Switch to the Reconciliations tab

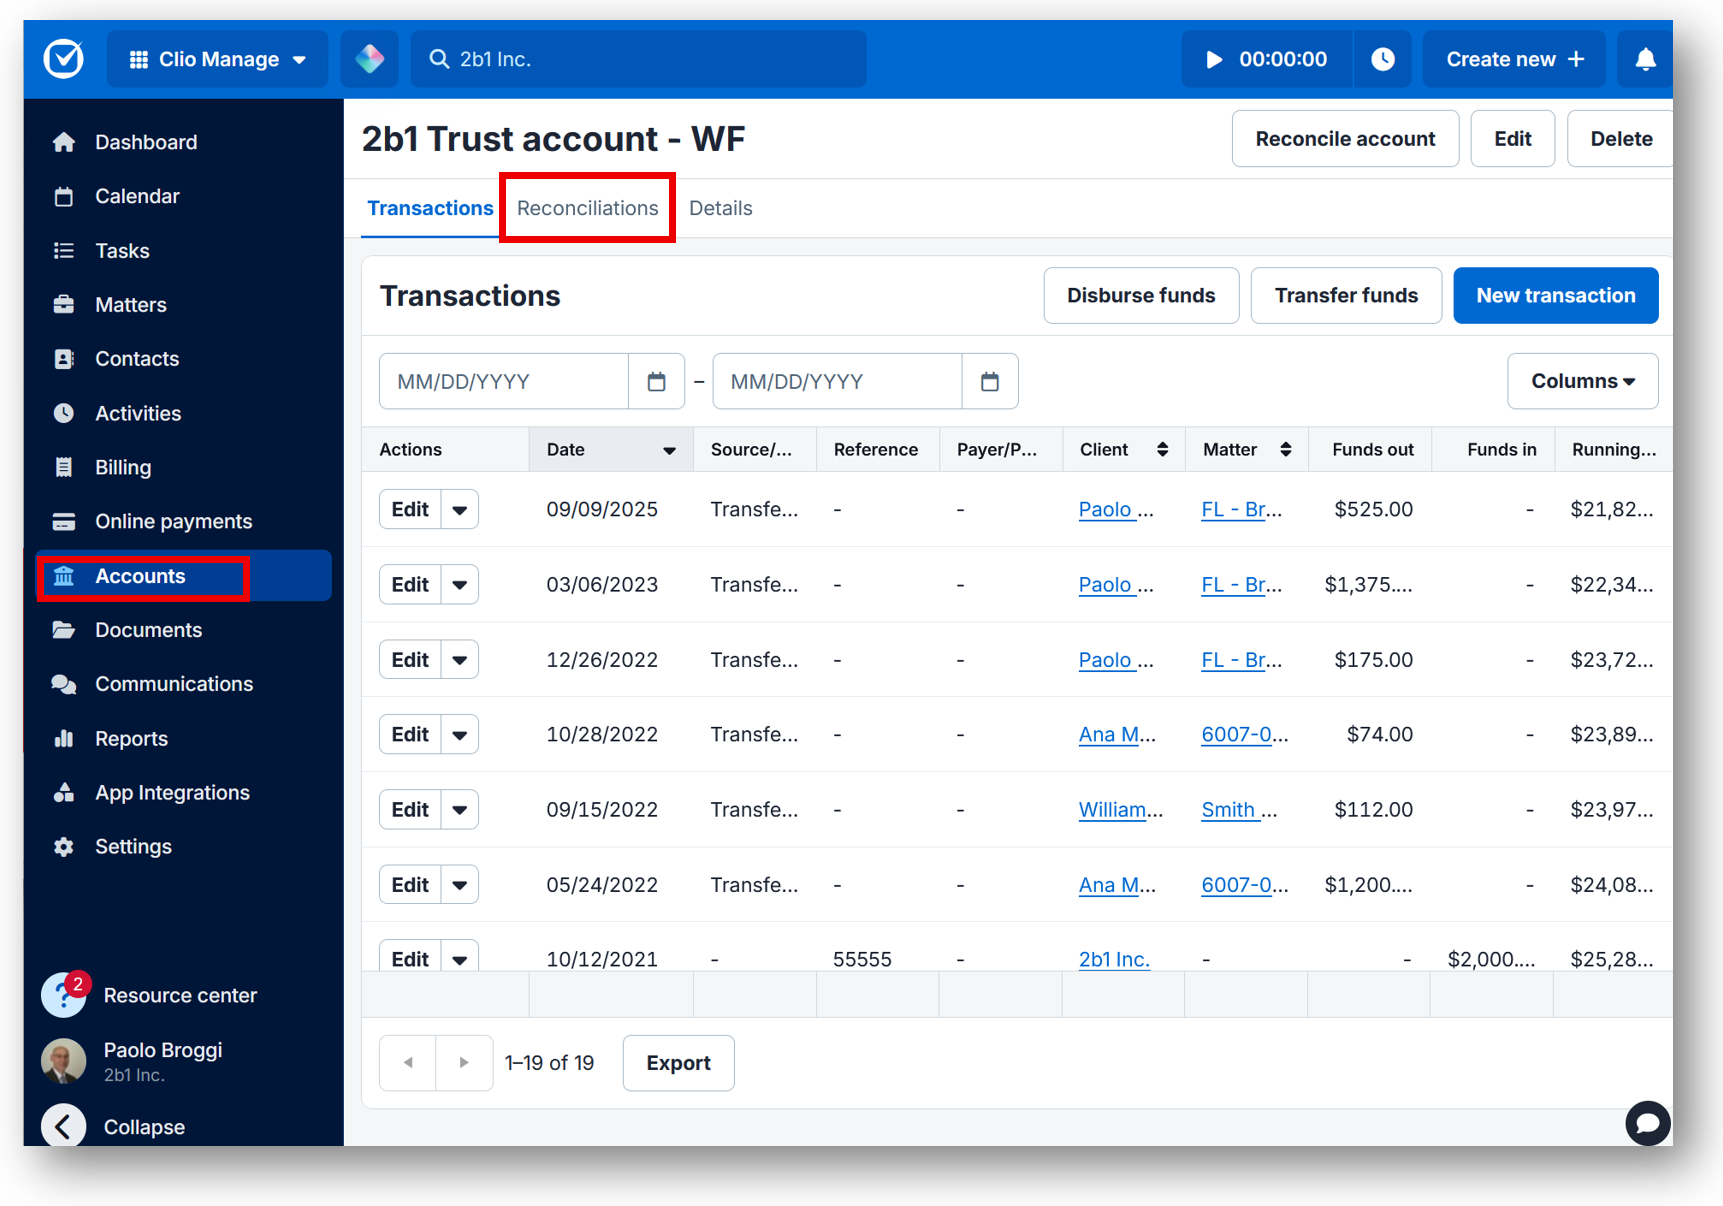[587, 208]
